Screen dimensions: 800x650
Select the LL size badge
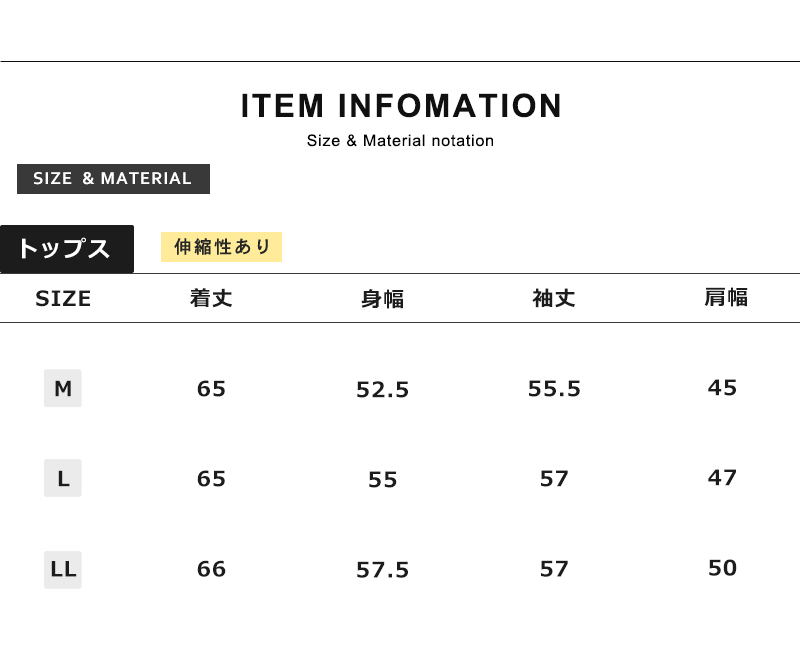click(63, 569)
